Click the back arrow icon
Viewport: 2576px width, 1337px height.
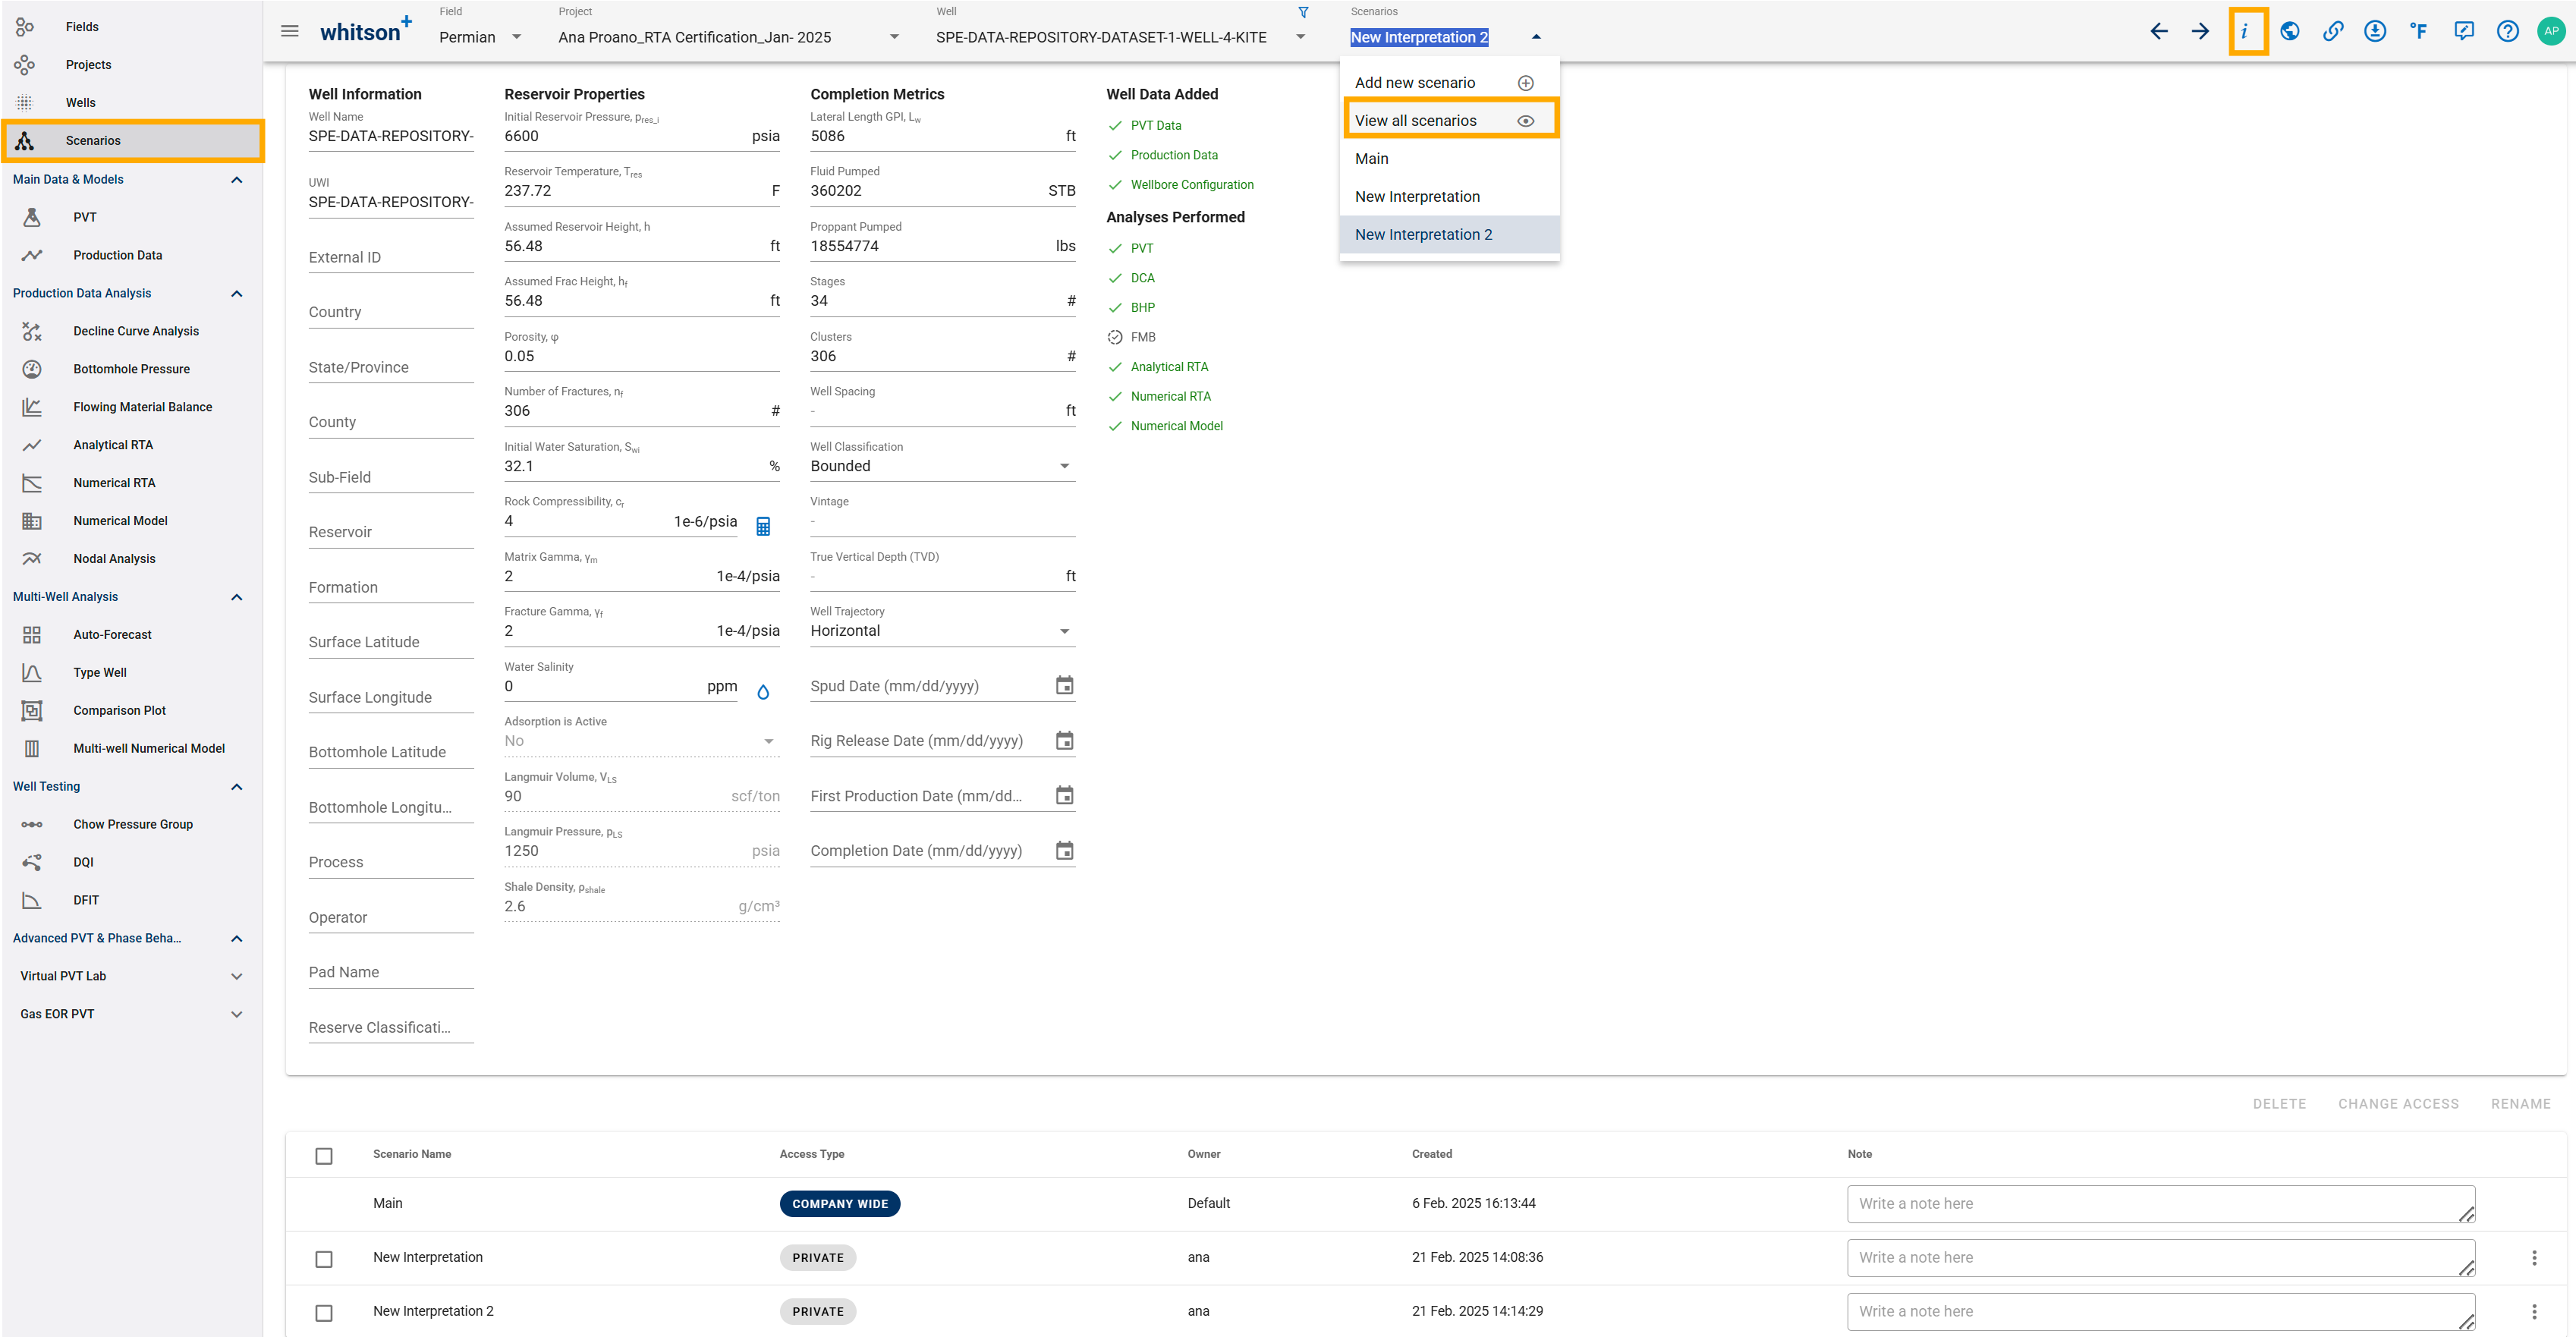click(x=2158, y=31)
